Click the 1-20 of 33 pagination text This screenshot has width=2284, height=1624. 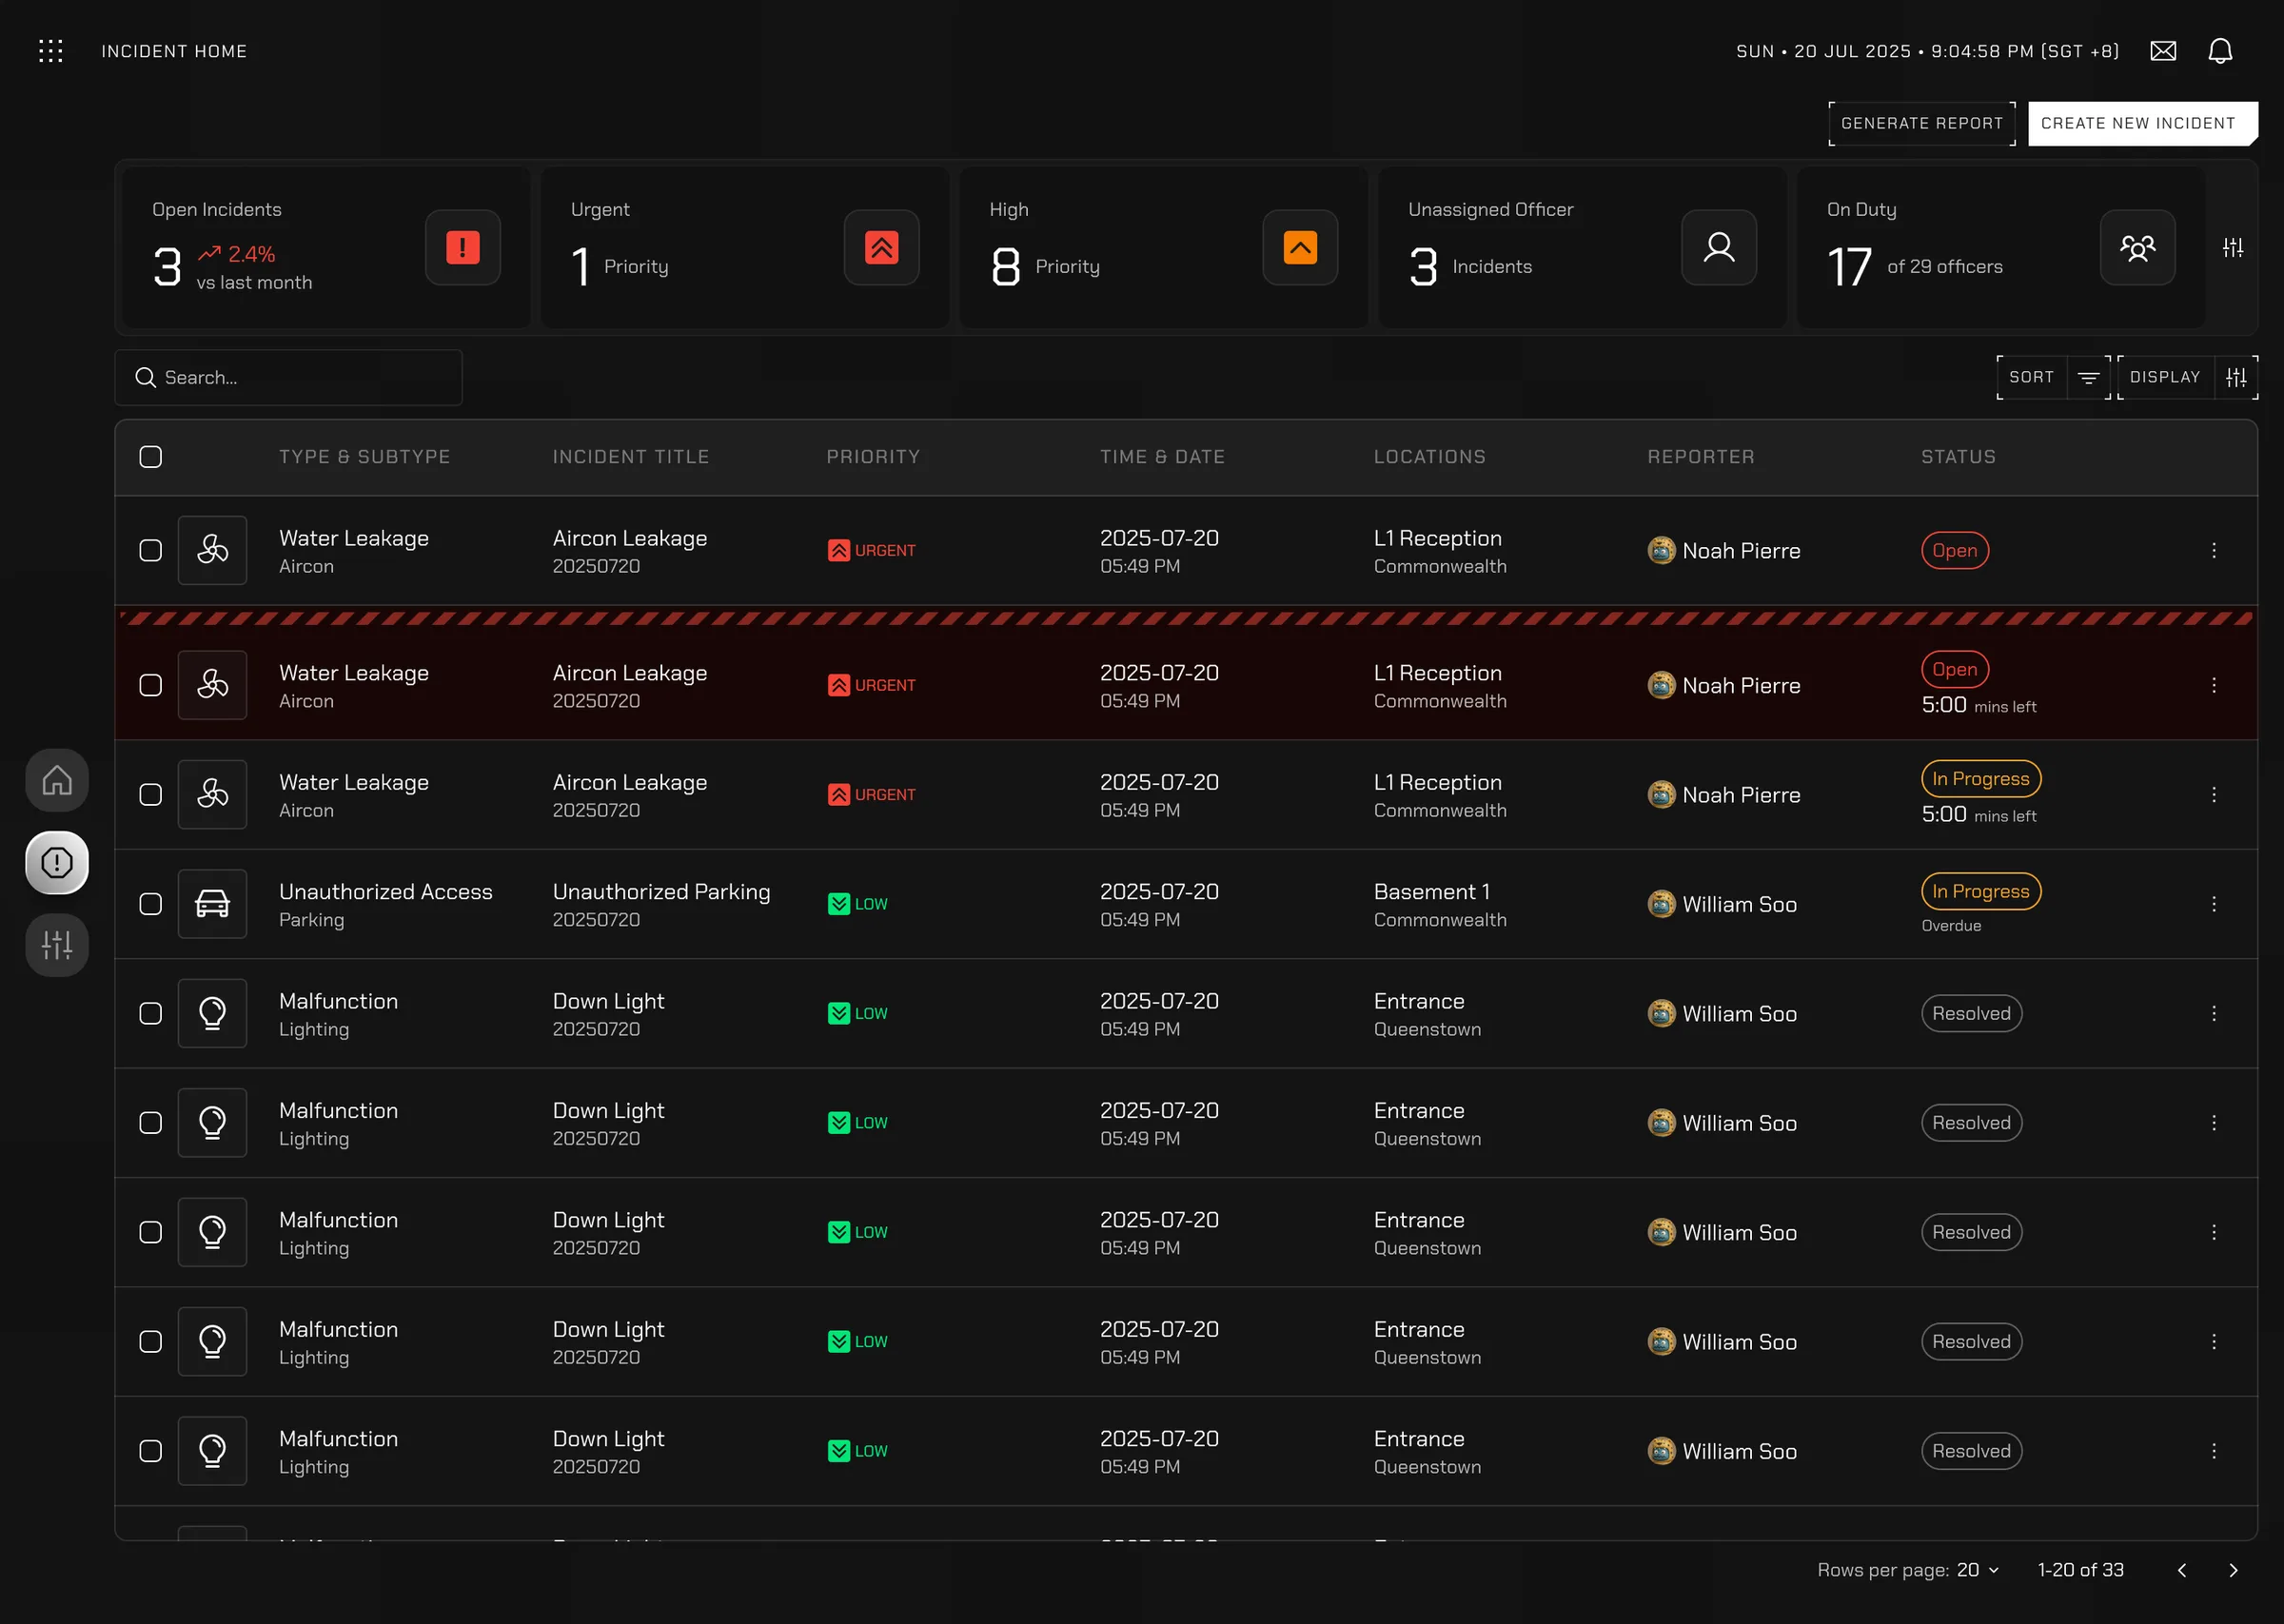(x=2080, y=1570)
